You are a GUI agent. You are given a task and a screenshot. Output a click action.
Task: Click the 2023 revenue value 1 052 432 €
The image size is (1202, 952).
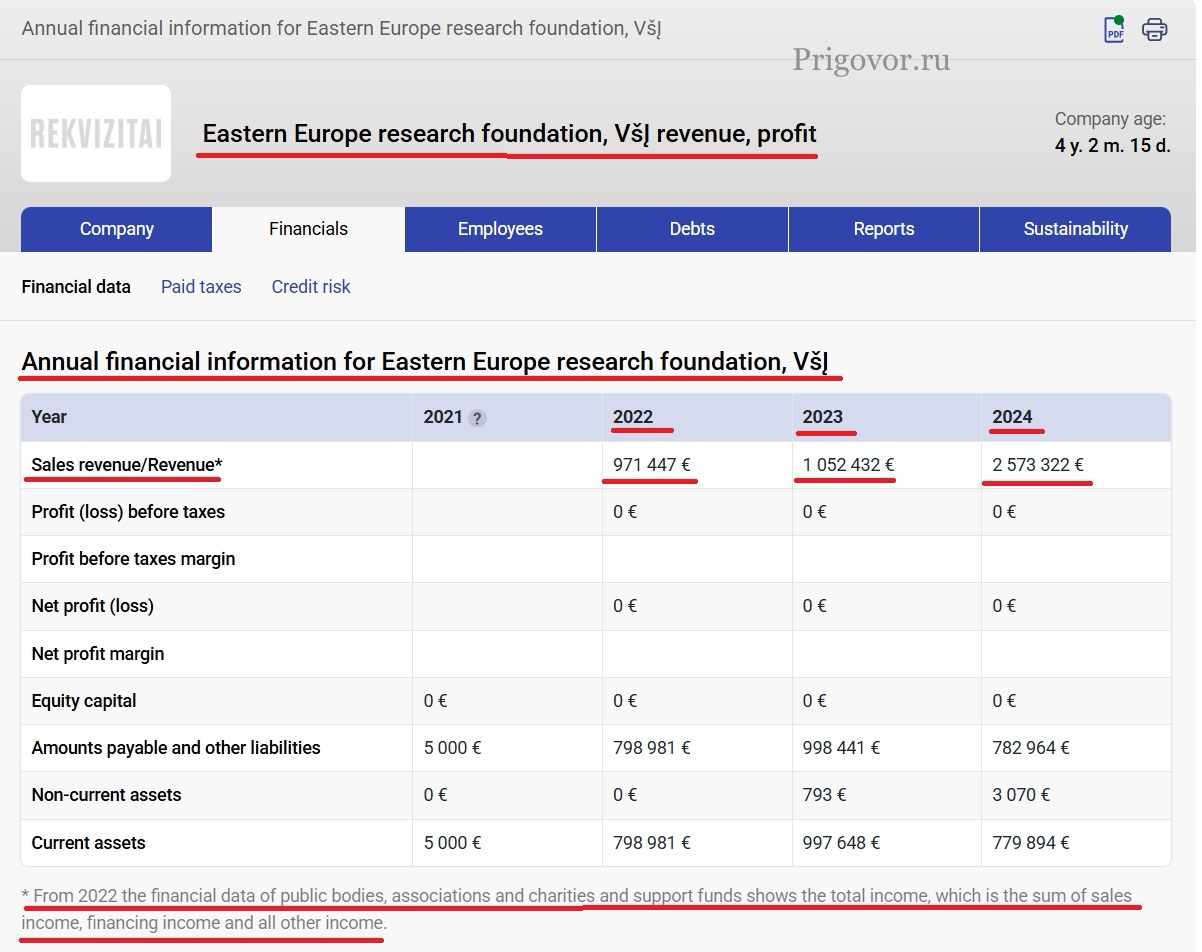[848, 464]
